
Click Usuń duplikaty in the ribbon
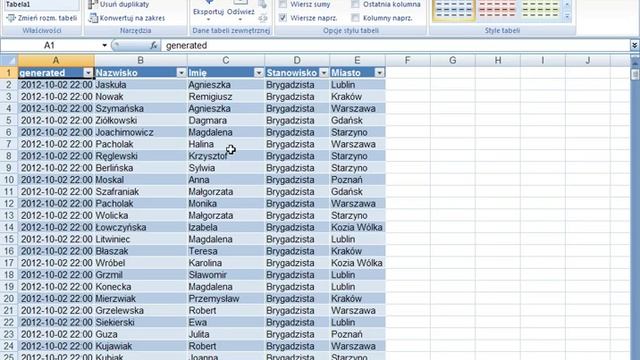point(124,4)
